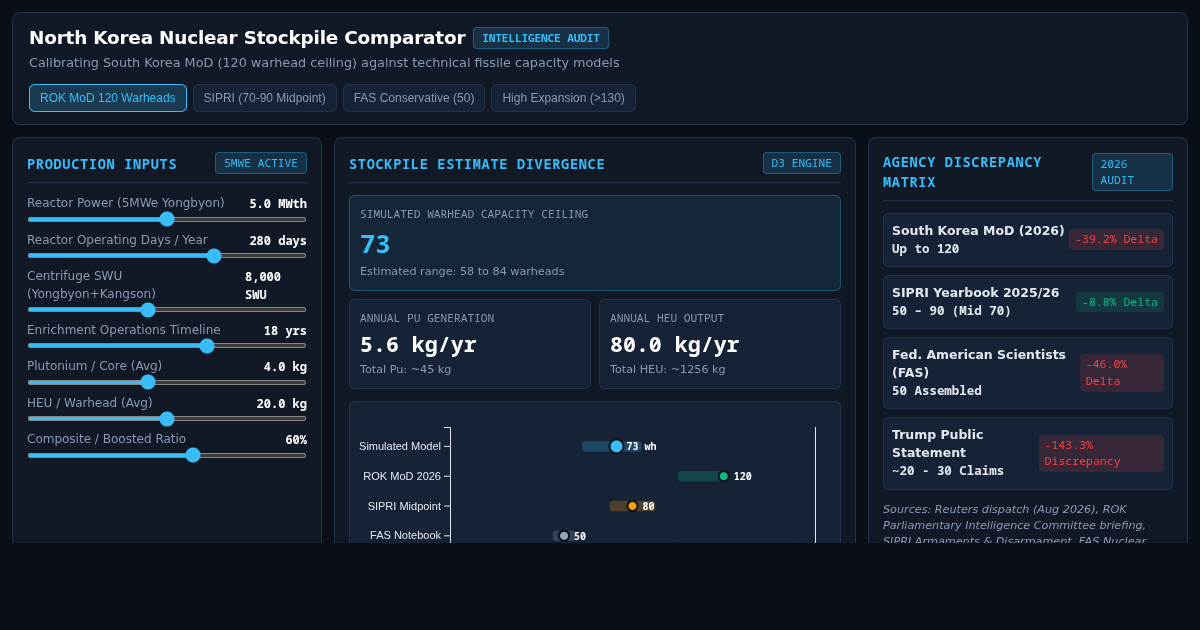The height and width of the screenshot is (630, 1200).
Task: Click the Sources citation text
Action: click(1014, 525)
